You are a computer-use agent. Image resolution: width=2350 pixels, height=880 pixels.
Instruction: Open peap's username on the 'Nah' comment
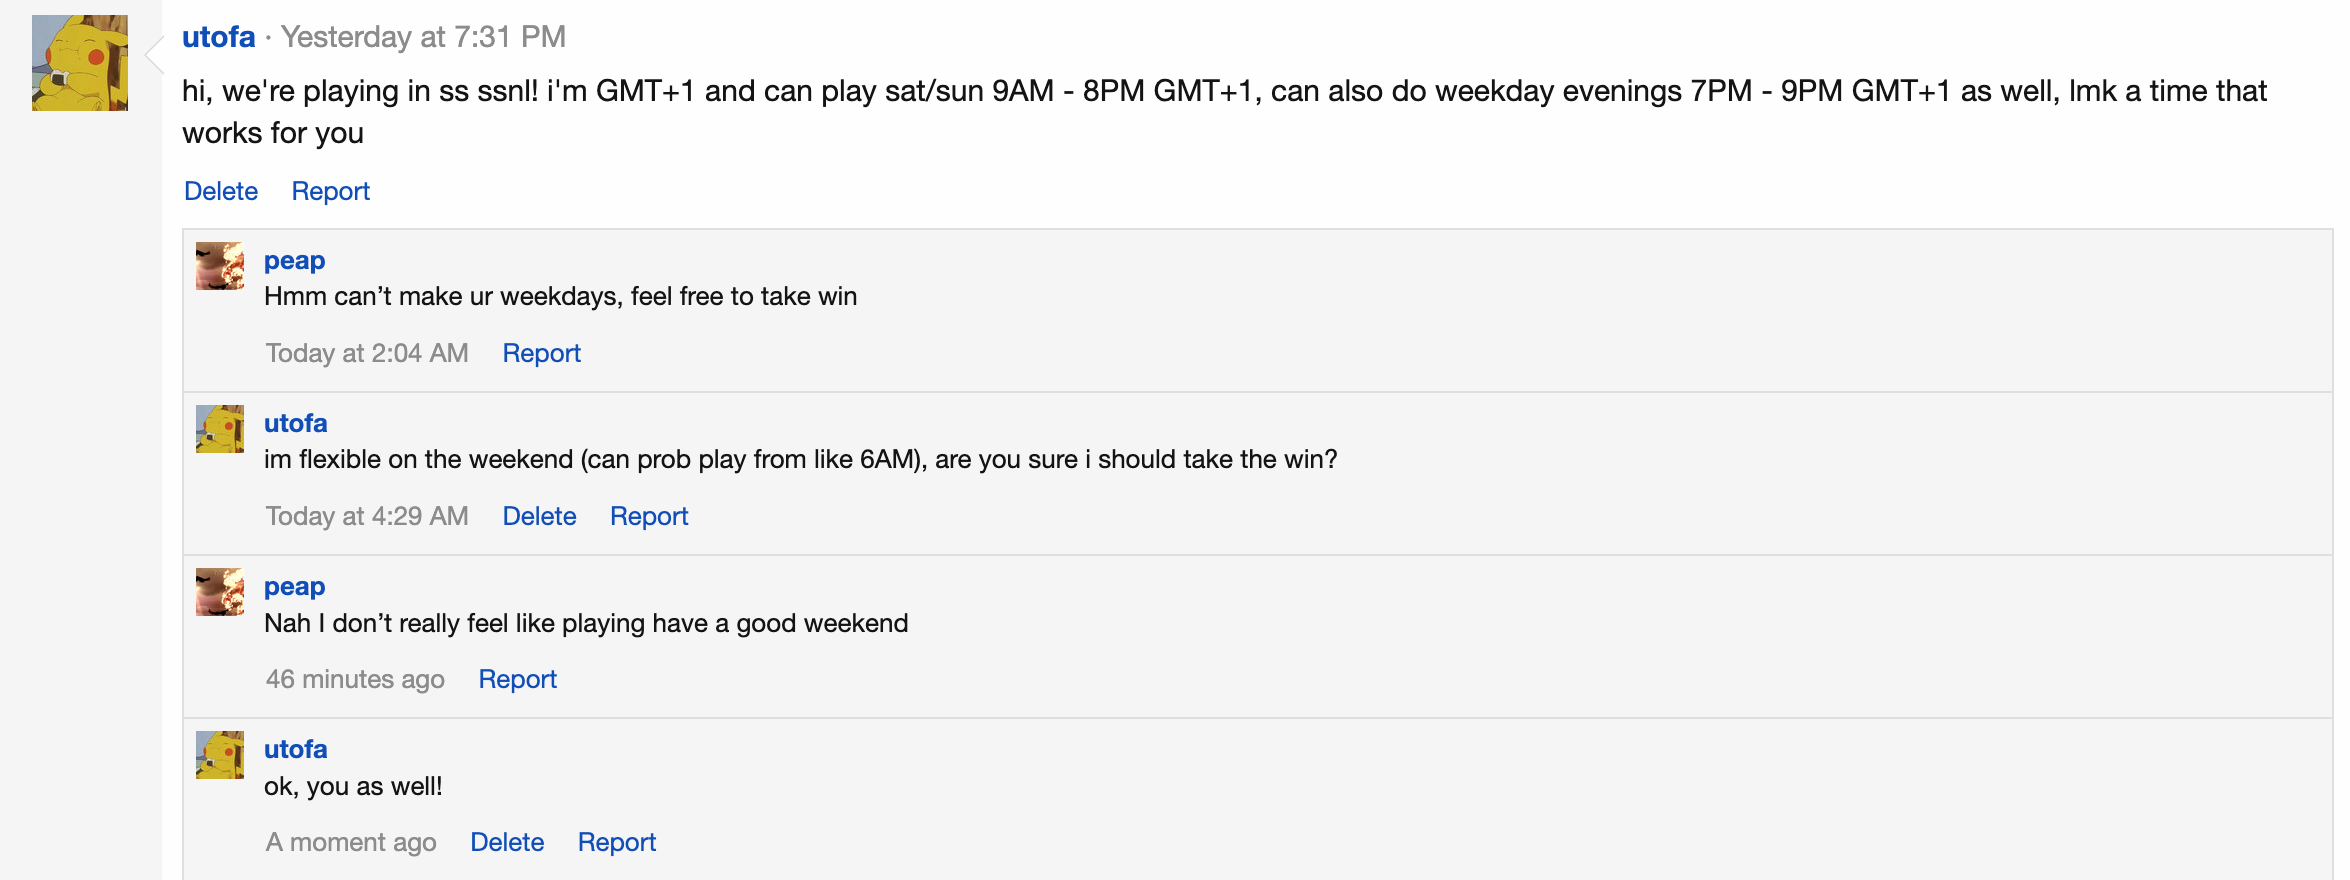(294, 586)
